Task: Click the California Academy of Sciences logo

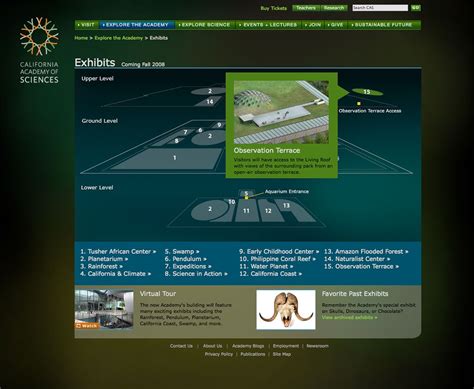Action: point(39,50)
